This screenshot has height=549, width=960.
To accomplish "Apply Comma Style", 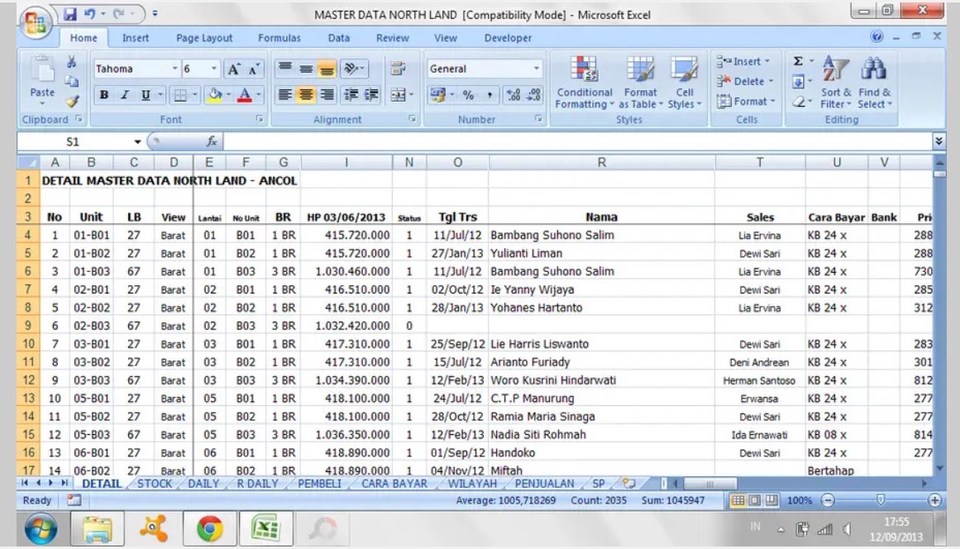I will tap(489, 95).
